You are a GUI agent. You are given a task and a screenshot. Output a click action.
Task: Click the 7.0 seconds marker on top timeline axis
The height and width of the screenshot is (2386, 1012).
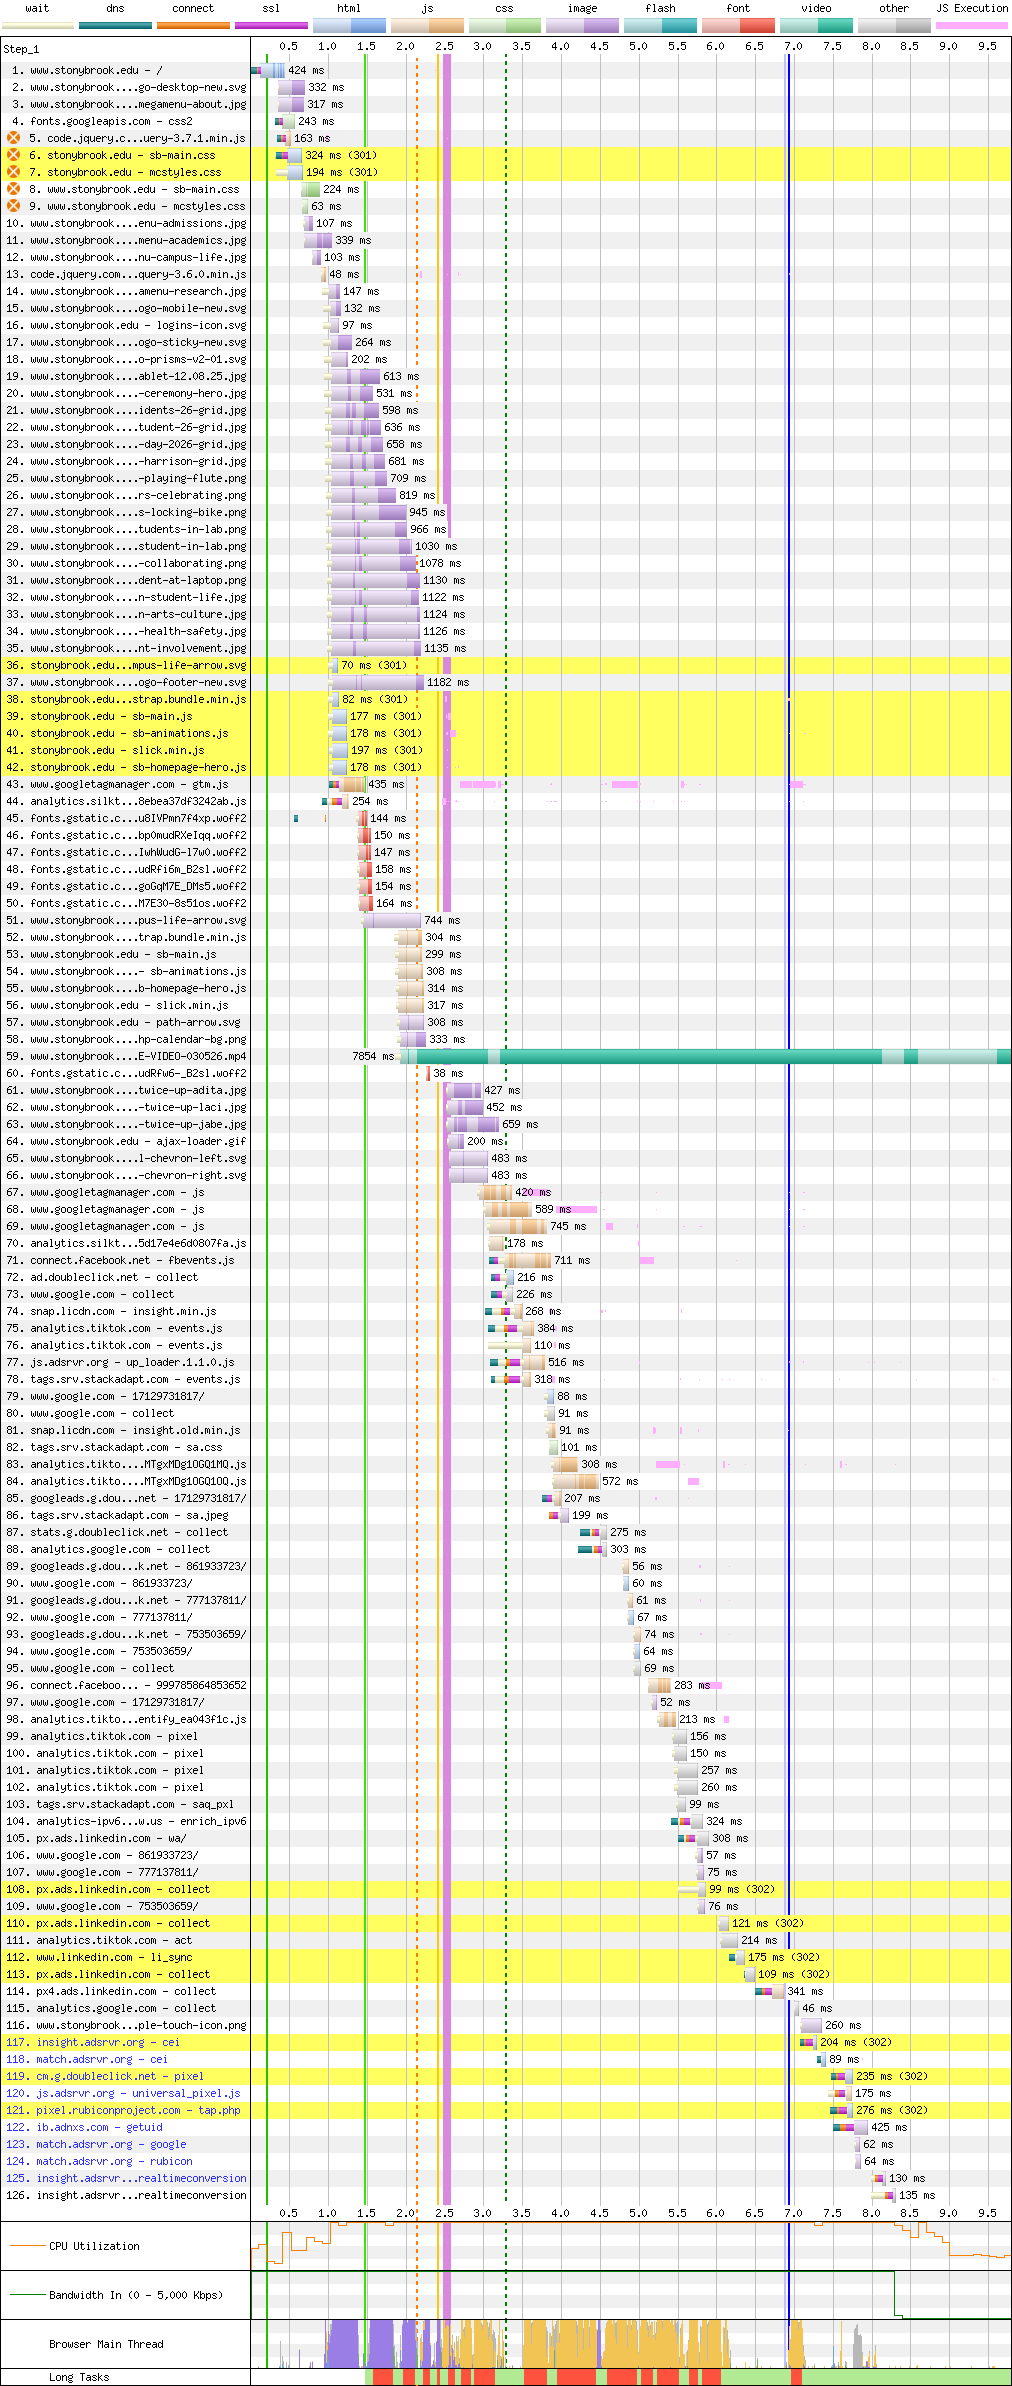click(x=793, y=46)
